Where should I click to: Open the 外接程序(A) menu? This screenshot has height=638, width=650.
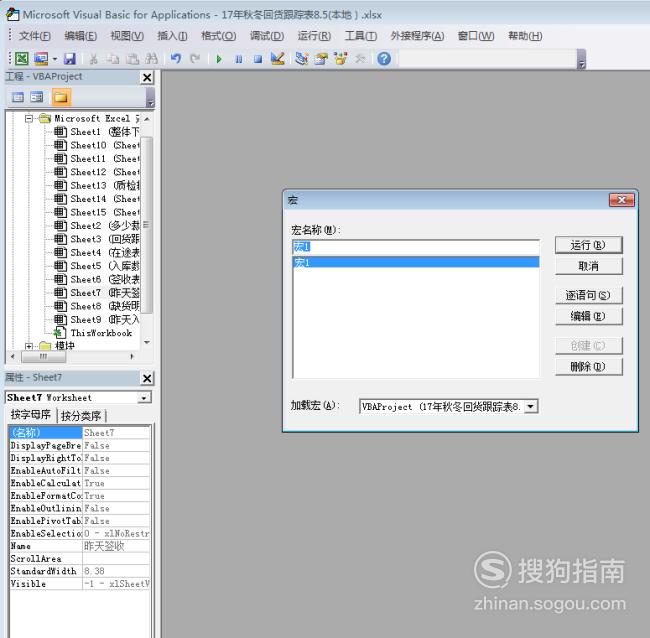click(417, 36)
